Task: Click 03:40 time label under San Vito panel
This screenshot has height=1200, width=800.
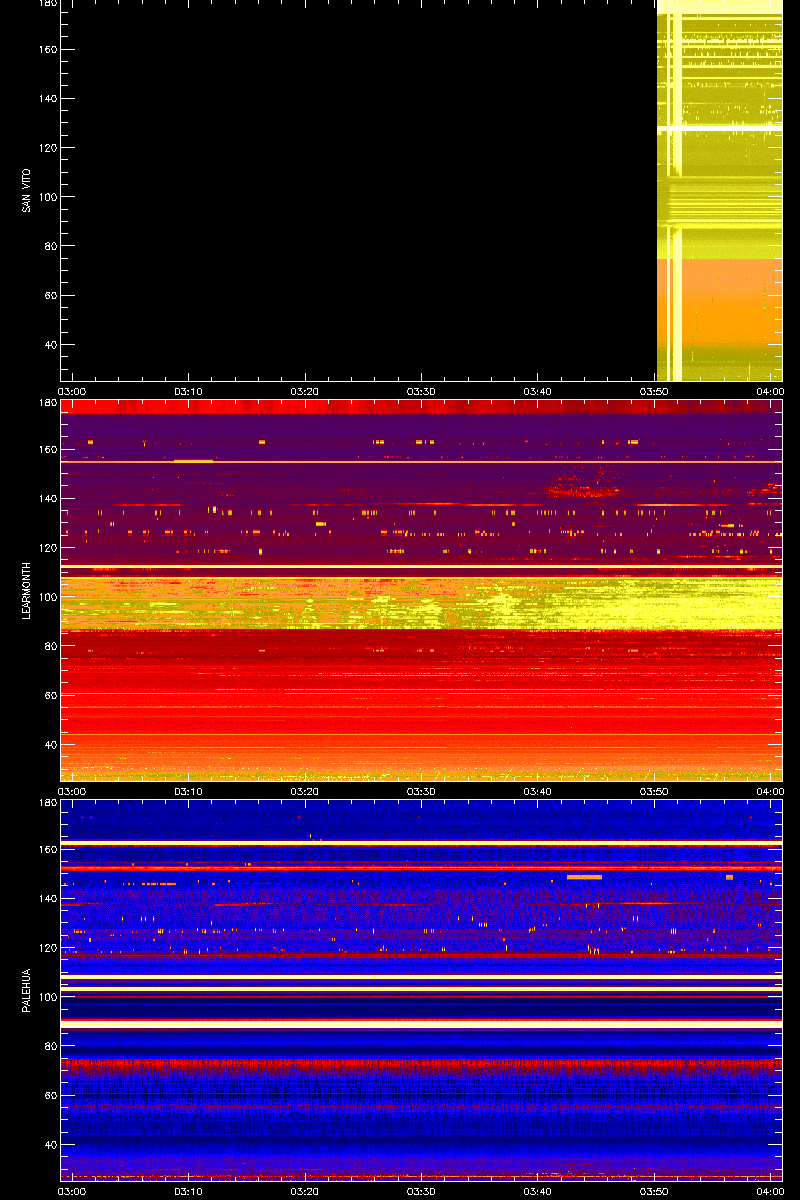Action: tap(538, 392)
